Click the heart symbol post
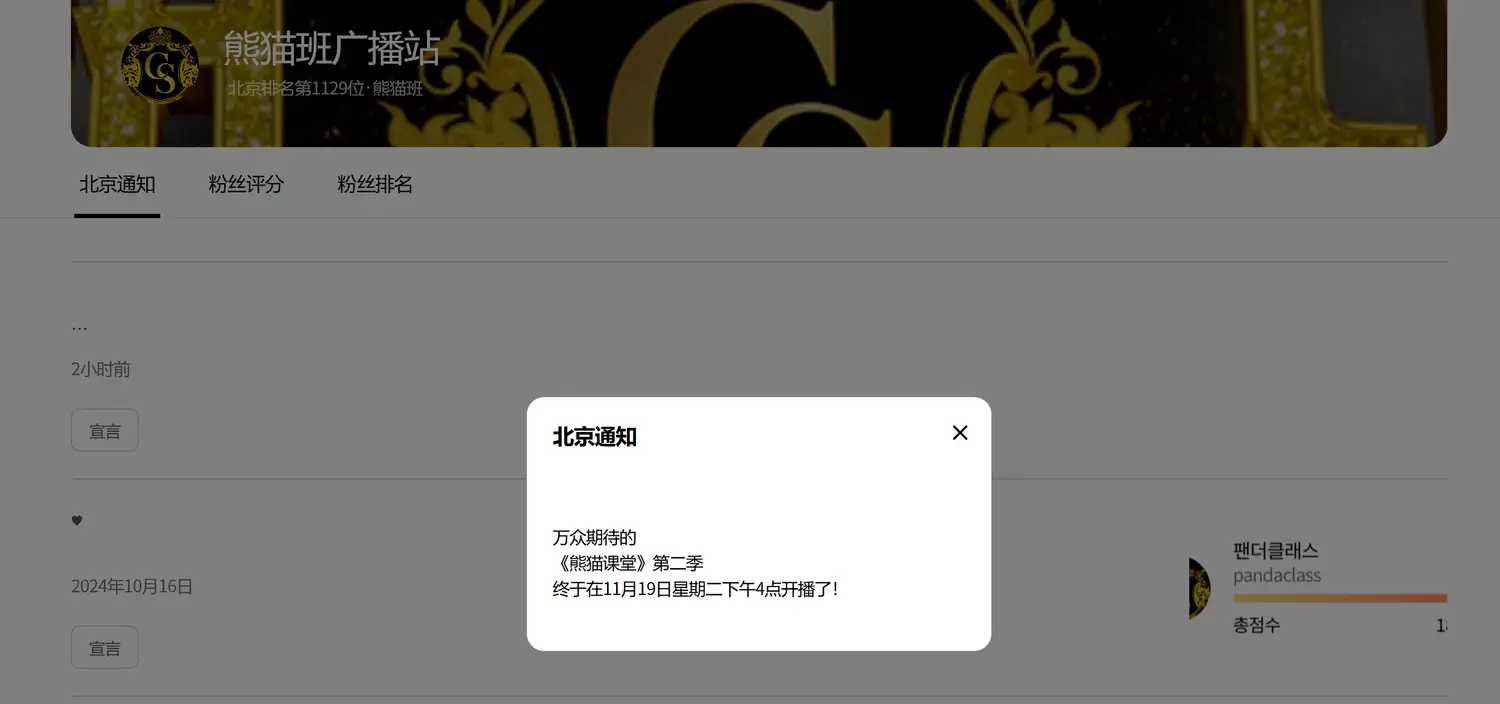1500x704 pixels. (77, 520)
